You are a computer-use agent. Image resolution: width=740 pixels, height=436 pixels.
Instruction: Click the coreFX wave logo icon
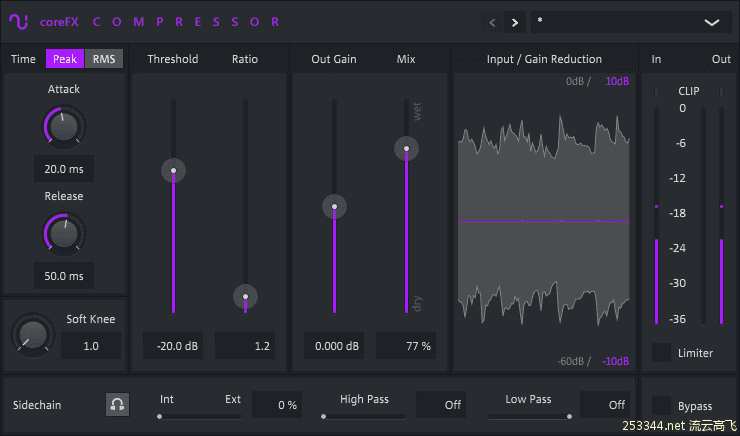[x=18, y=22]
